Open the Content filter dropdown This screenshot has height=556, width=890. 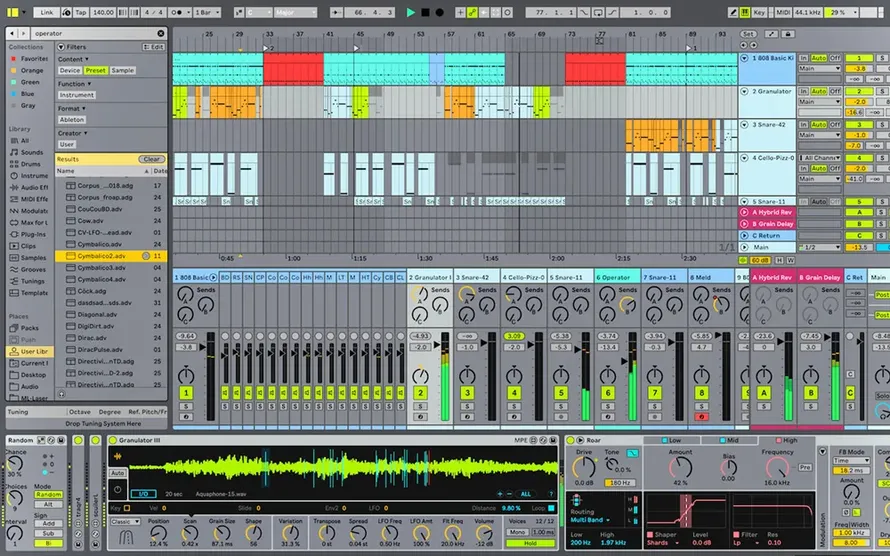[x=73, y=59]
